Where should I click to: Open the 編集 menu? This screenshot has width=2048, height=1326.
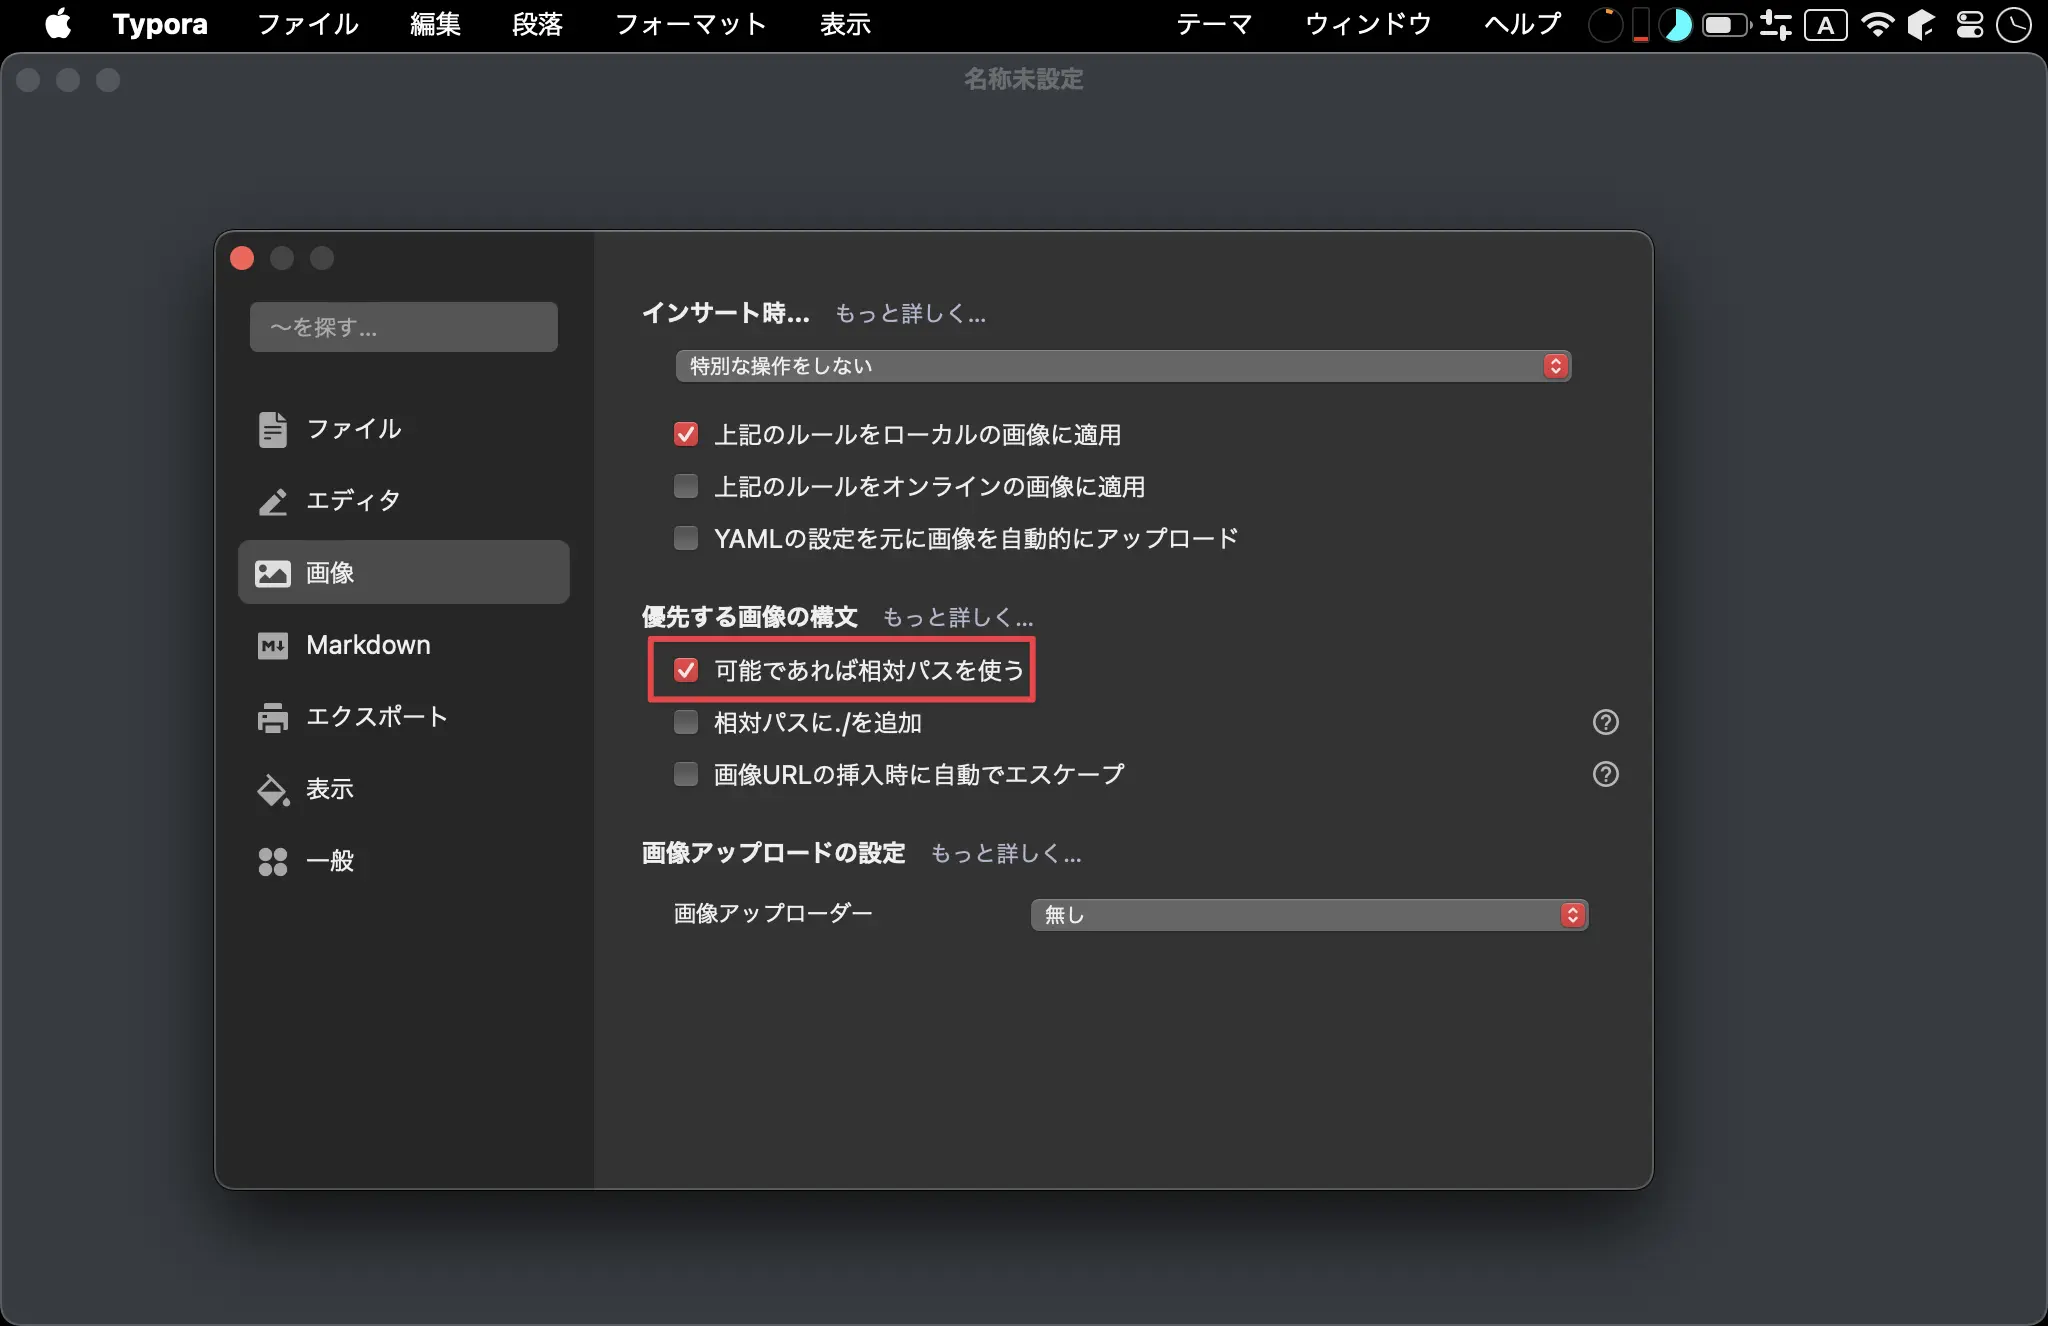pyautogui.click(x=435, y=24)
